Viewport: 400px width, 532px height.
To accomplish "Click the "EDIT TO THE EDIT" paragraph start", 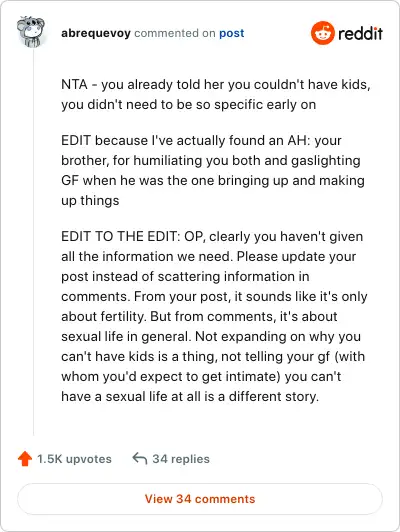I will pyautogui.click(x=120, y=236).
